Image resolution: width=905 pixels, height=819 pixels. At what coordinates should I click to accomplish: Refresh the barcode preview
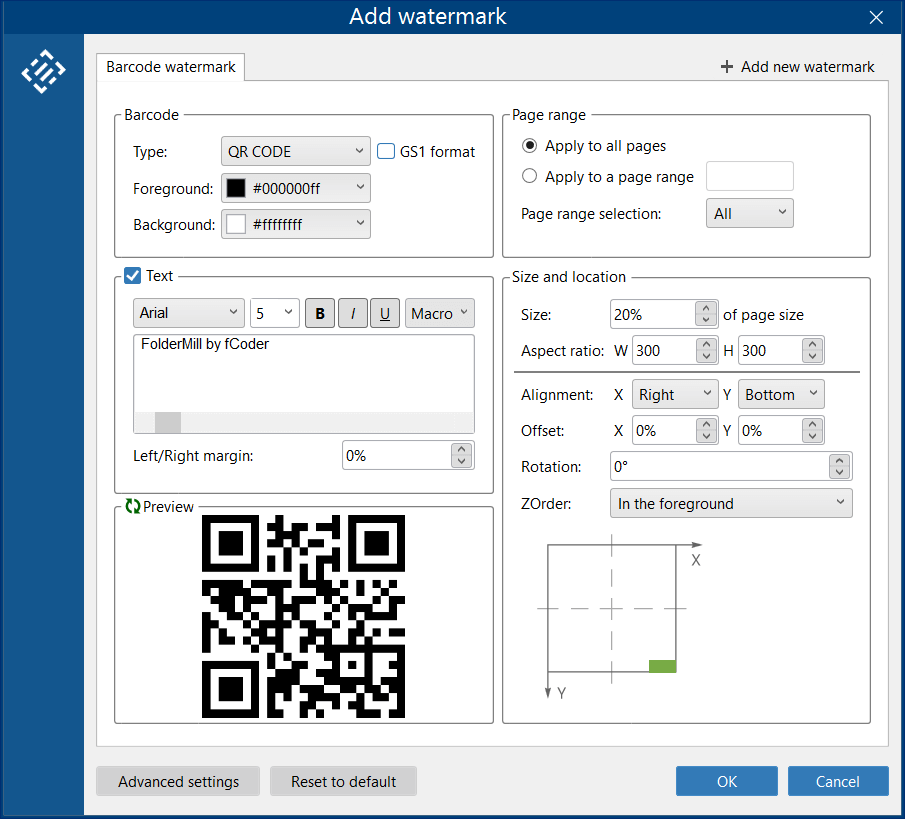[133, 506]
